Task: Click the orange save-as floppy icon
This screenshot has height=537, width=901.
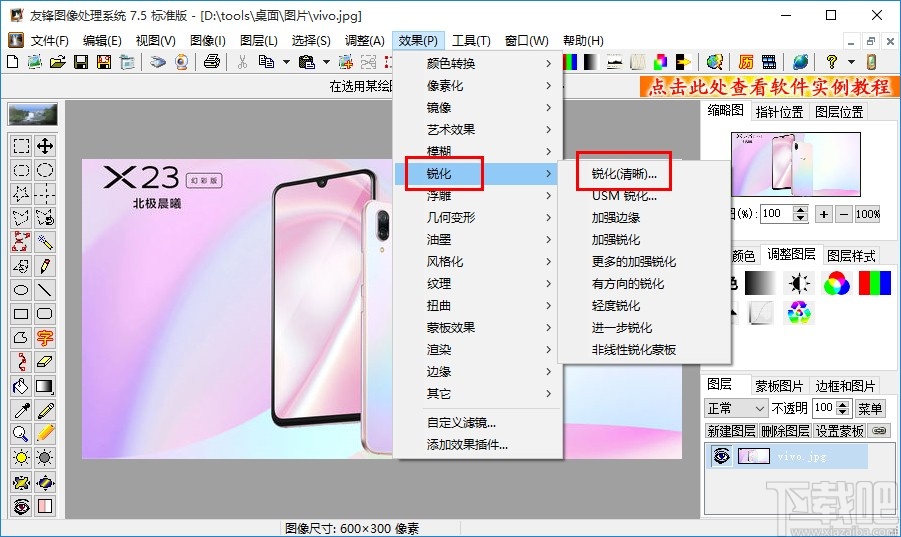Action: pyautogui.click(x=104, y=61)
